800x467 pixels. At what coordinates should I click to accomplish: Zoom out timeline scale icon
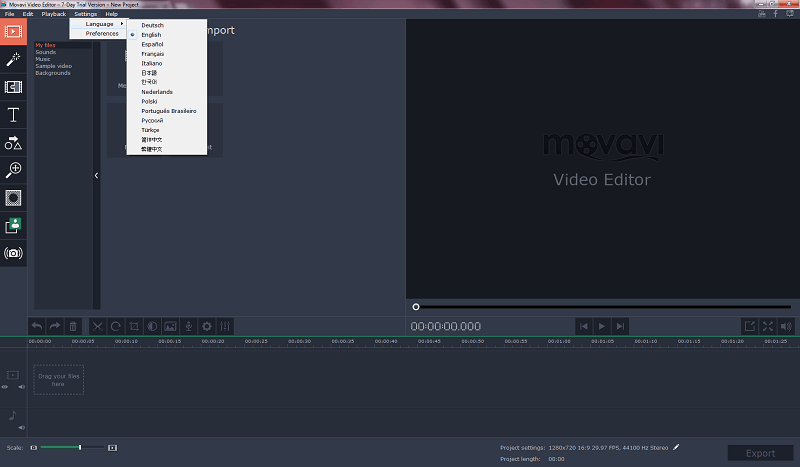pos(34,448)
